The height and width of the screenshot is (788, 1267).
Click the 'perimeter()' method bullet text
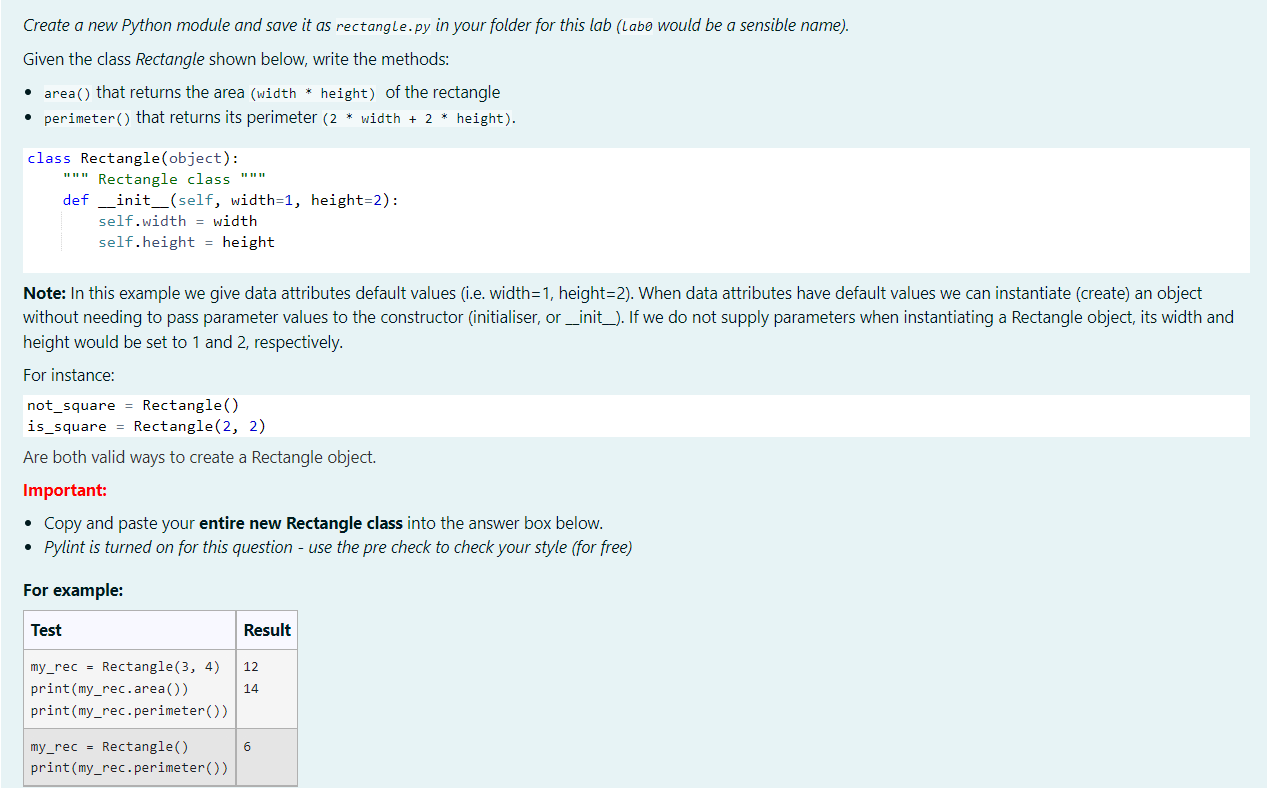(88, 118)
